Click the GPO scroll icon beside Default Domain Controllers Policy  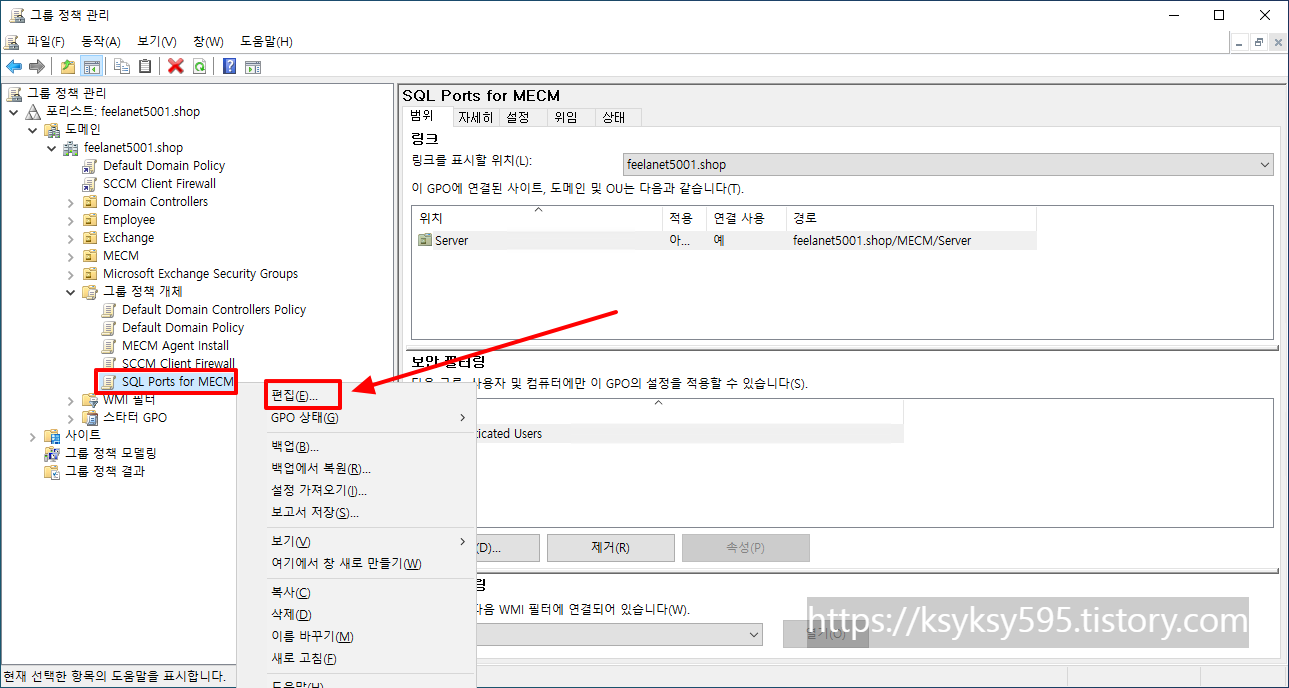click(x=109, y=309)
